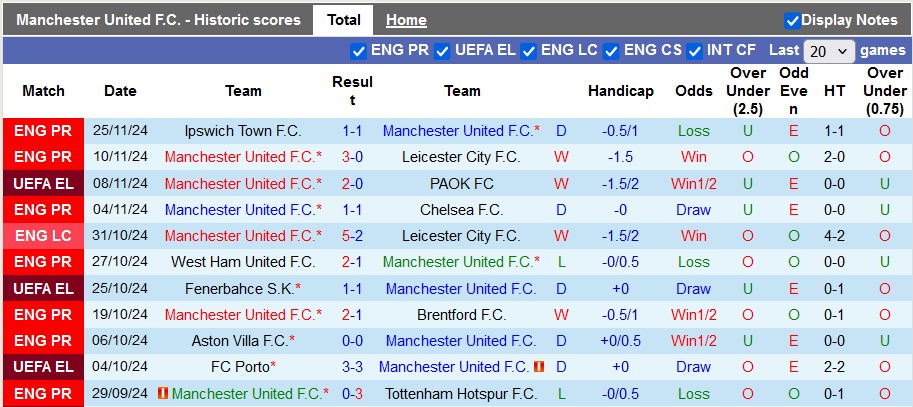Click the PAOK FC team name

pyautogui.click(x=461, y=183)
